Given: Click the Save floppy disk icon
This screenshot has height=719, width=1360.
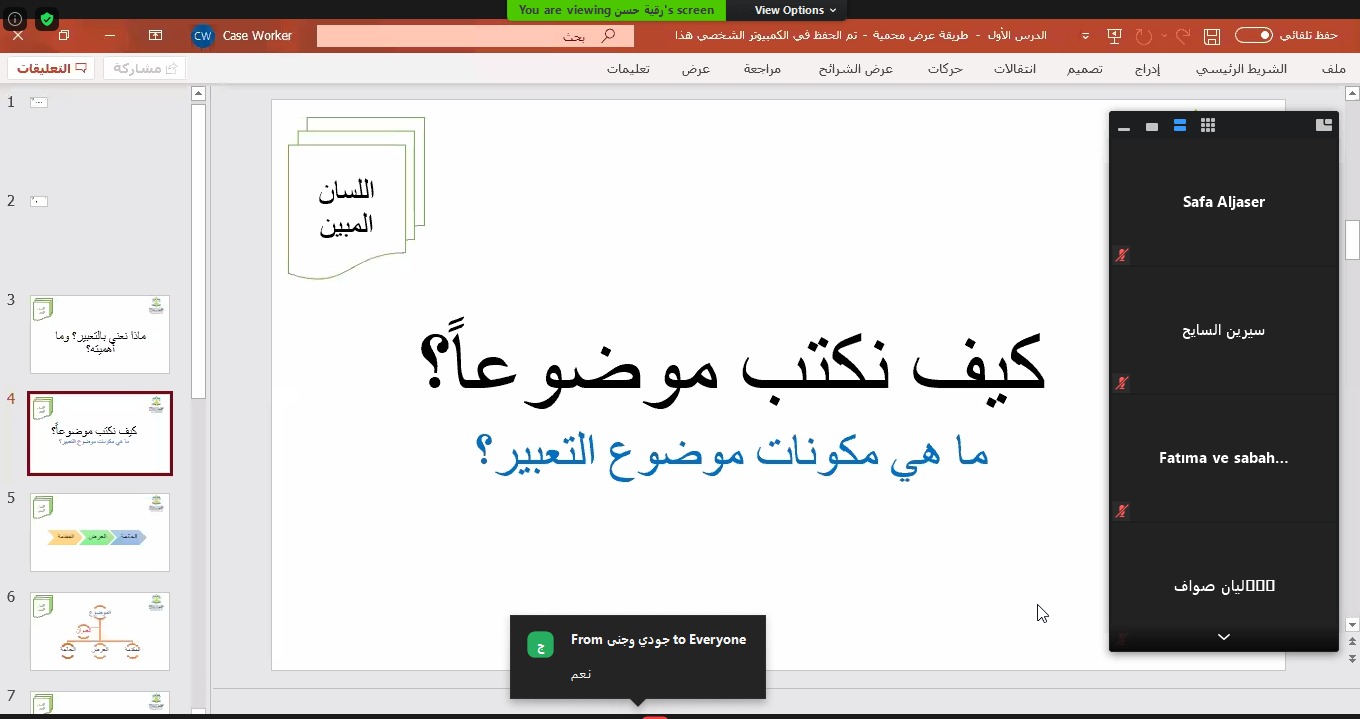Looking at the screenshot, I should pos(1212,36).
